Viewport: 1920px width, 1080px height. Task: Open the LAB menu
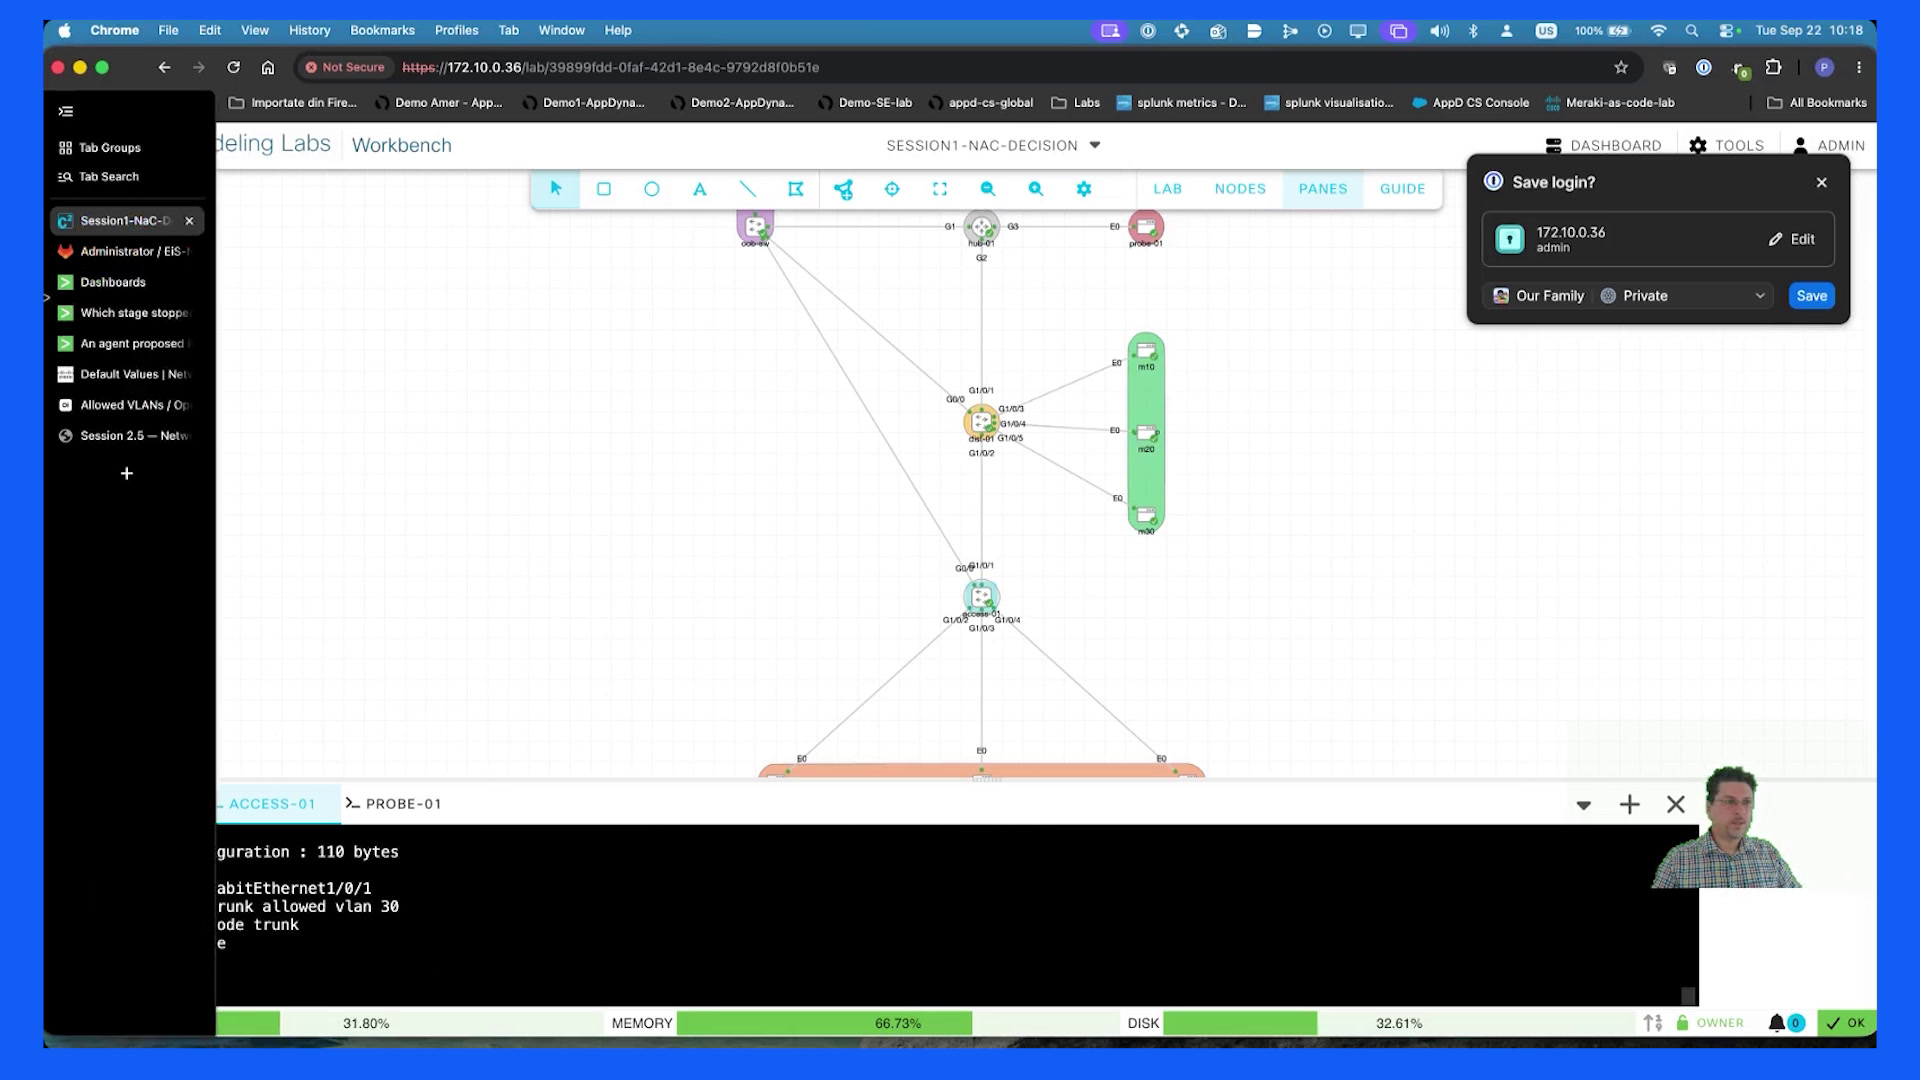(1167, 189)
